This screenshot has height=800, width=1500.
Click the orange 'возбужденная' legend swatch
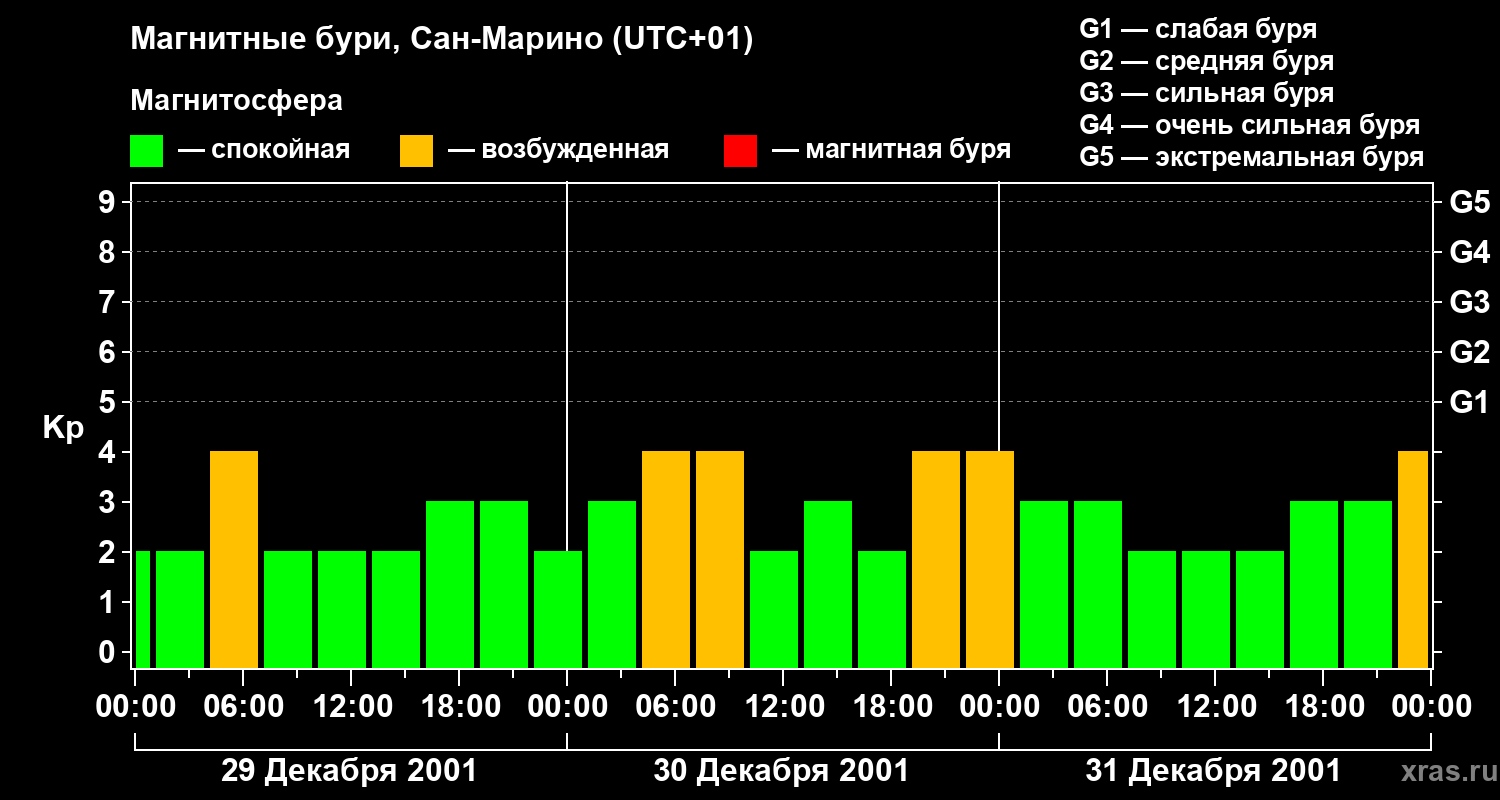417,151
